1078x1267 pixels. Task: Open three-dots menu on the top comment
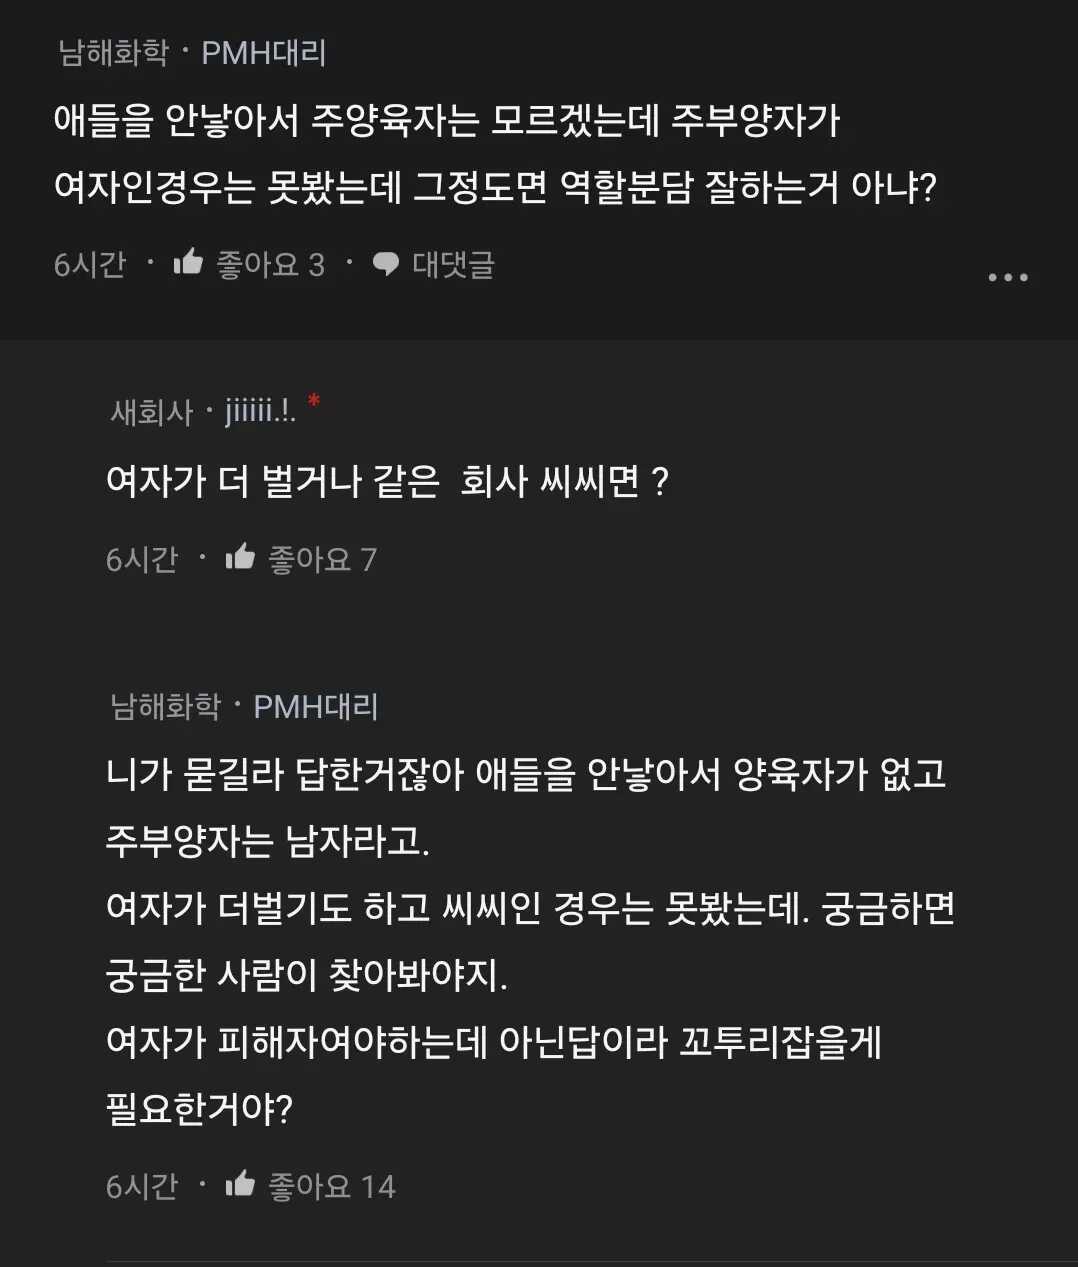pyautogui.click(x=1007, y=277)
